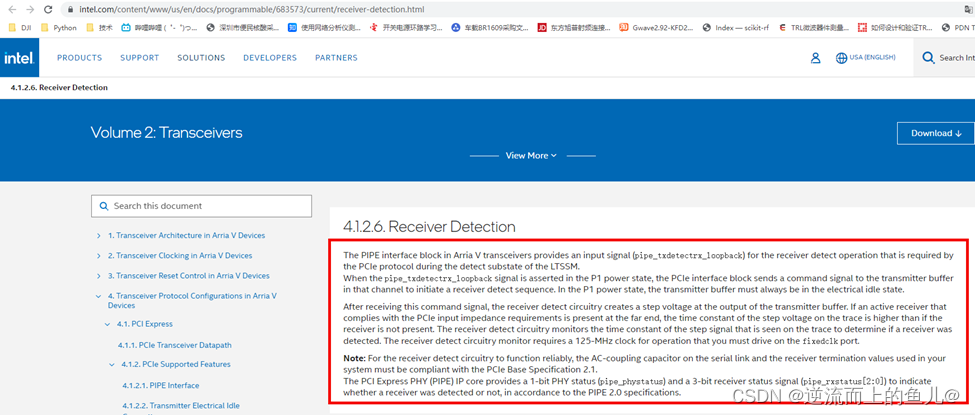Open the PARTNERS menu
The height and width of the screenshot is (415, 975).
coord(336,58)
